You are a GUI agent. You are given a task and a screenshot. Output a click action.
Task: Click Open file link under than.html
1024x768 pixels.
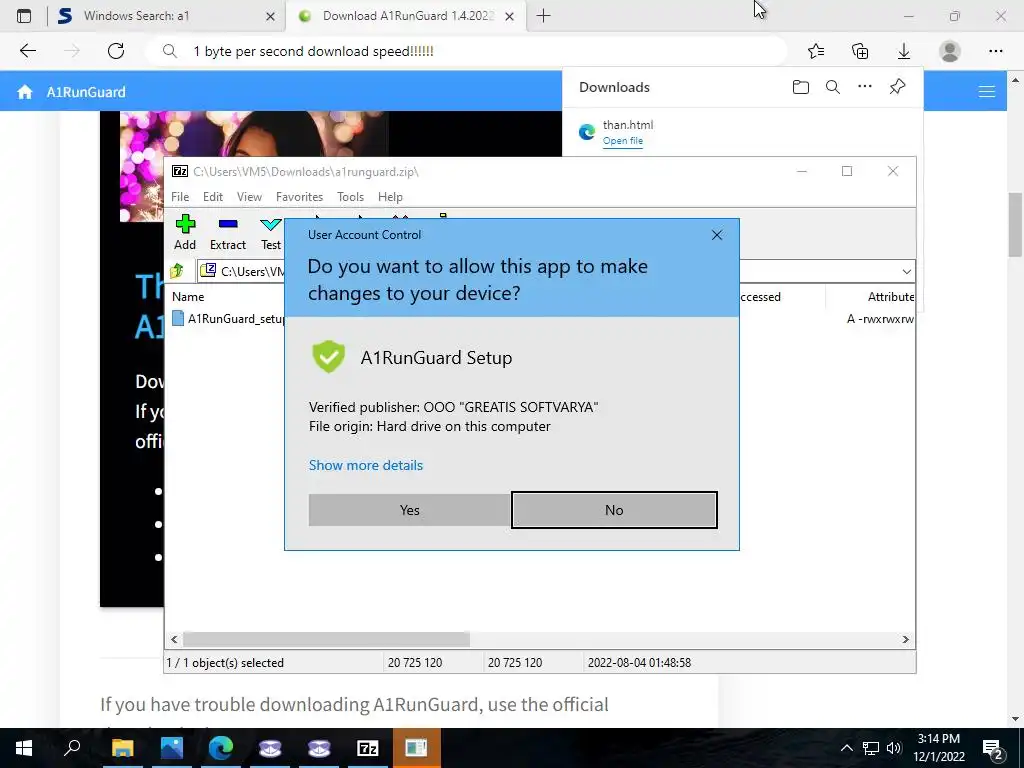[x=623, y=141]
